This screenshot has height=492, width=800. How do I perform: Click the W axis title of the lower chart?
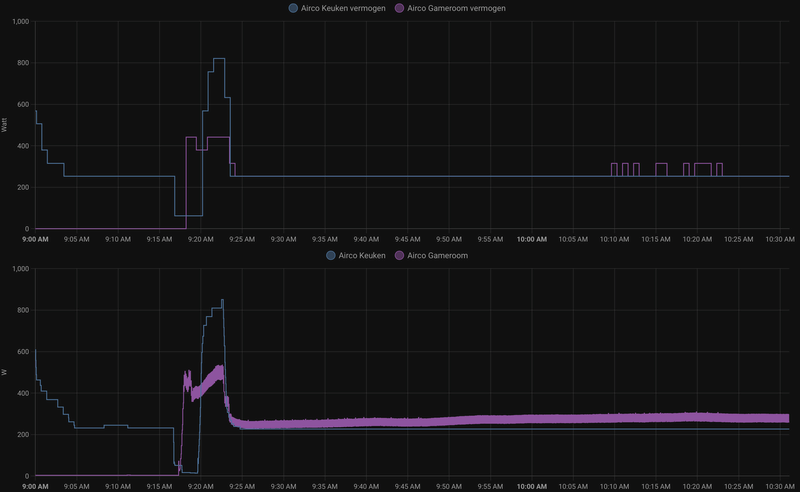[x=4, y=373]
